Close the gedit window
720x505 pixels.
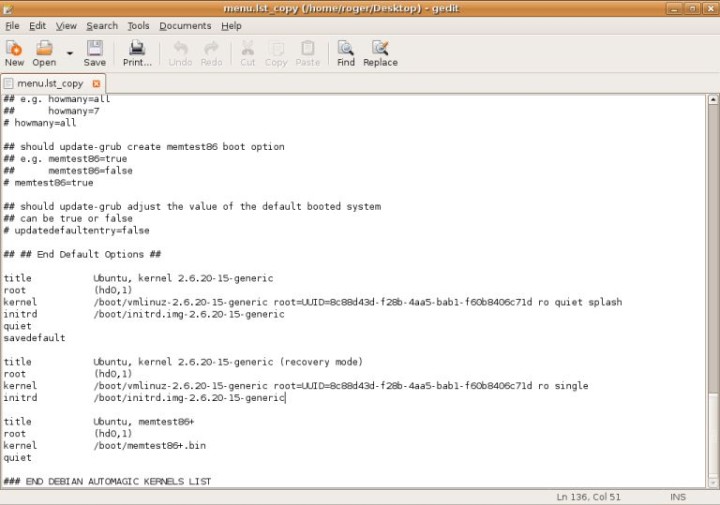[710, 9]
